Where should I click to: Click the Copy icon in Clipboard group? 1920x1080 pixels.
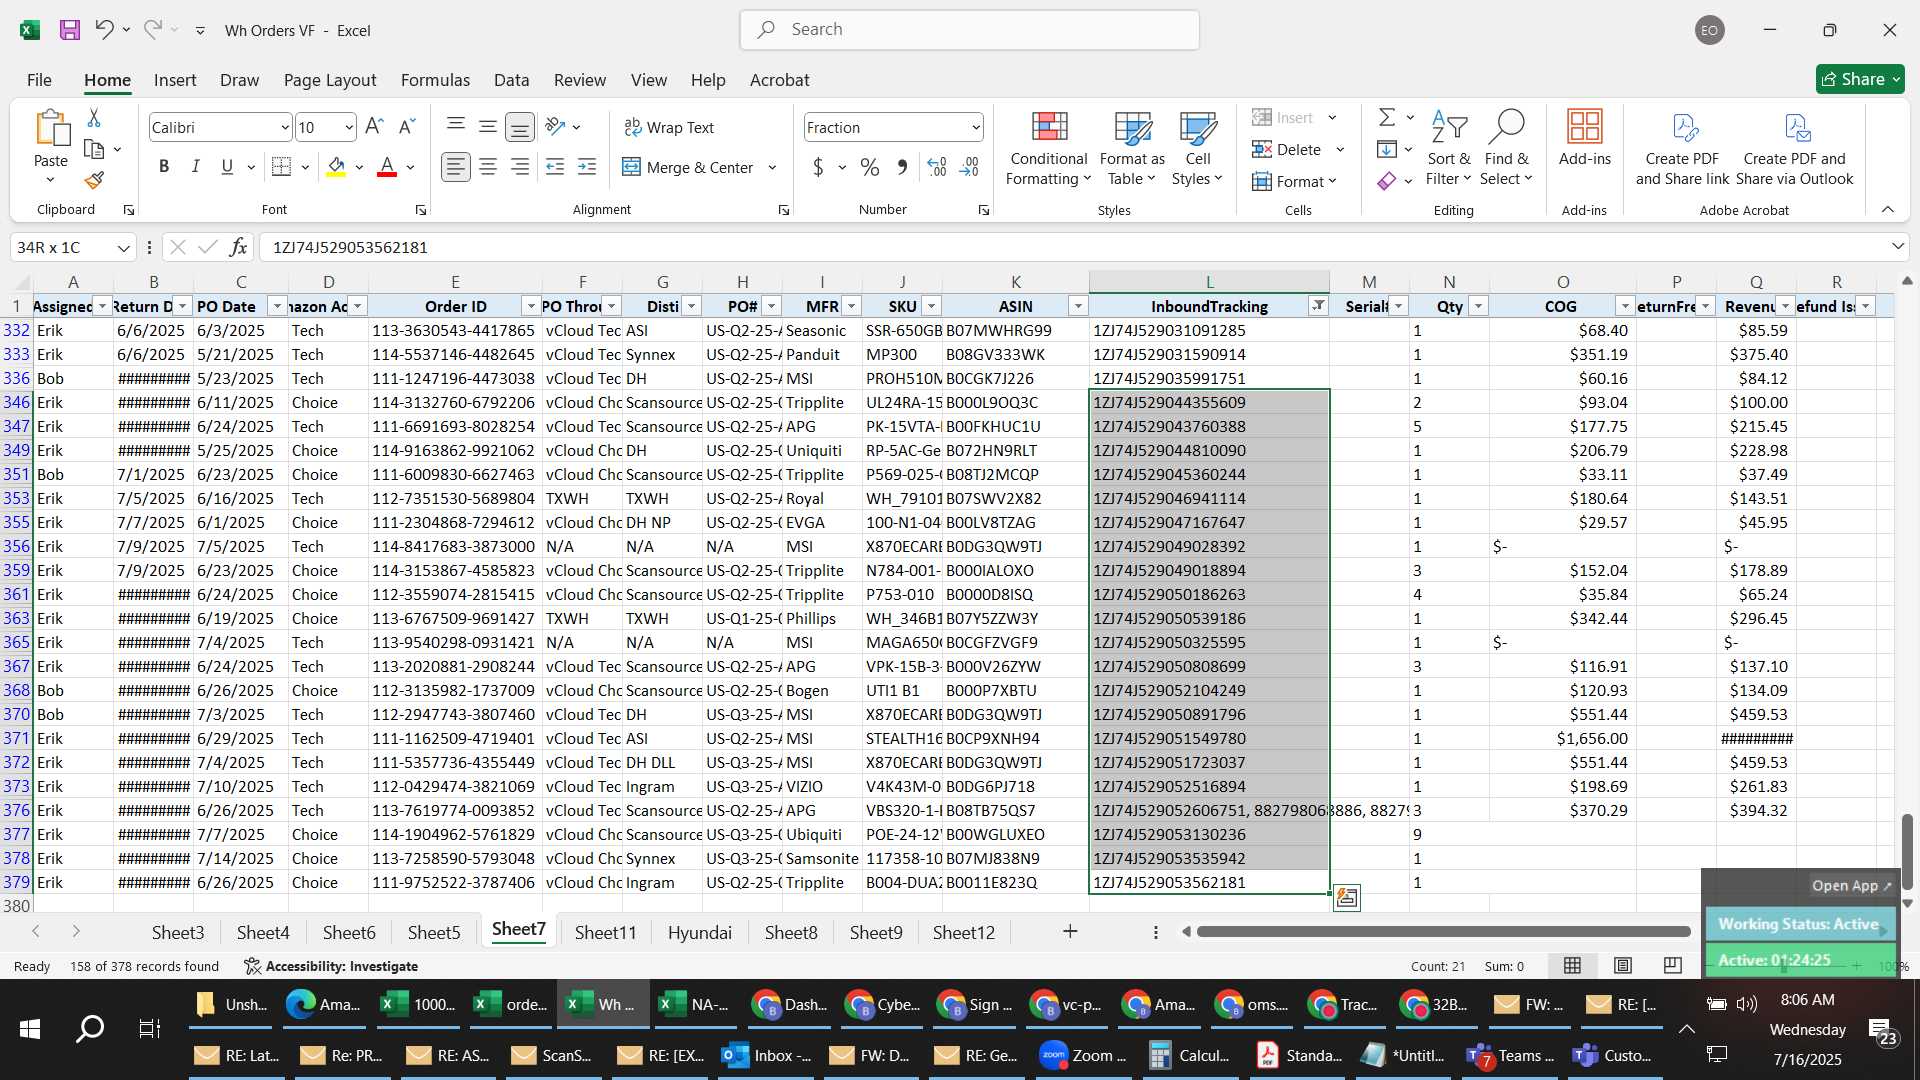tap(94, 149)
